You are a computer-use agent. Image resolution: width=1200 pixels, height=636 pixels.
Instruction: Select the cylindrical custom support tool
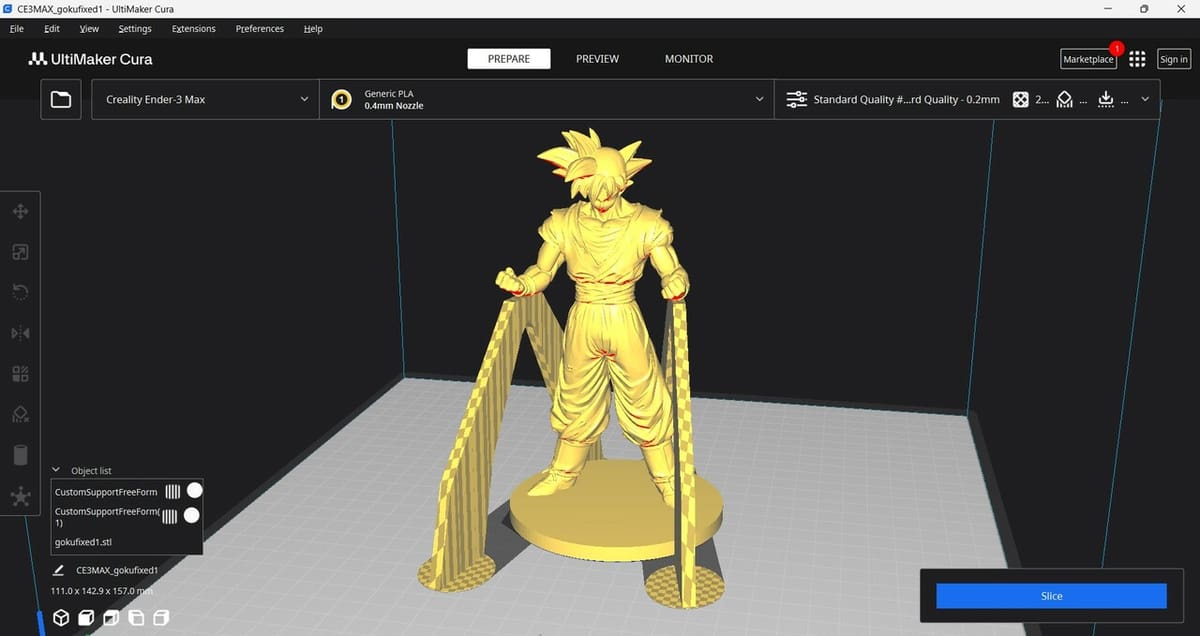coord(20,455)
